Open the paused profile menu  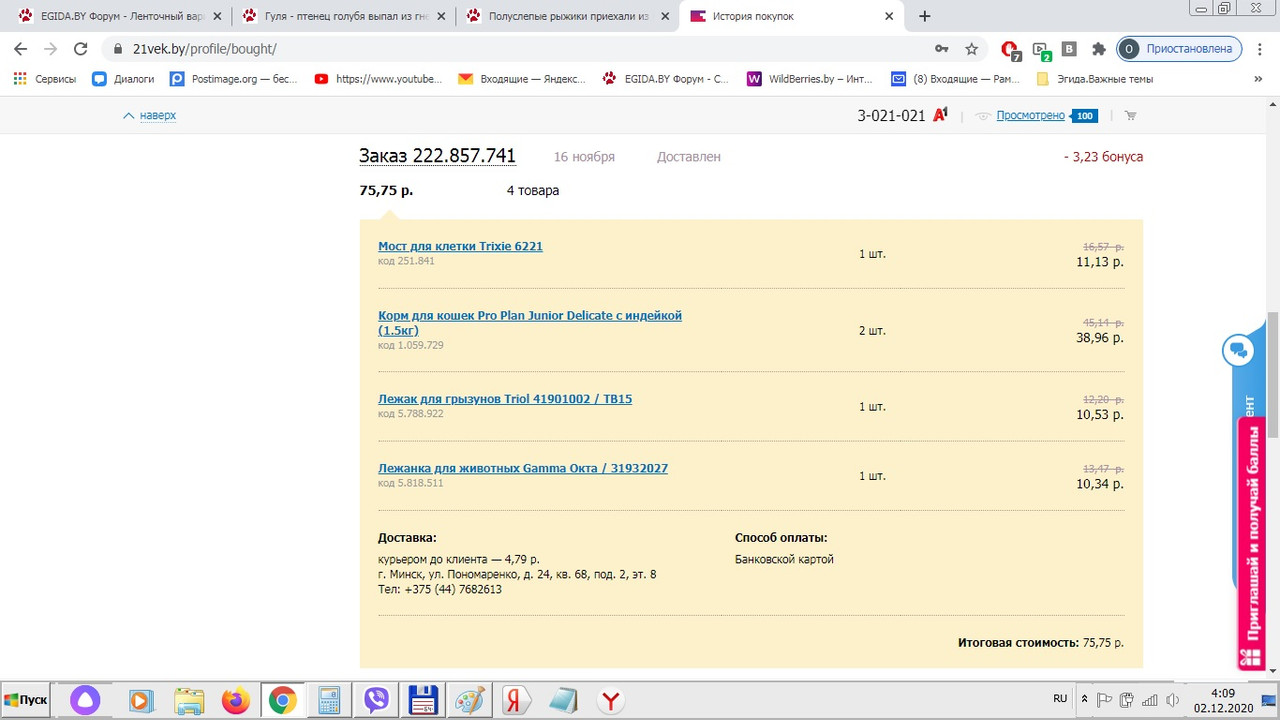(x=1178, y=49)
